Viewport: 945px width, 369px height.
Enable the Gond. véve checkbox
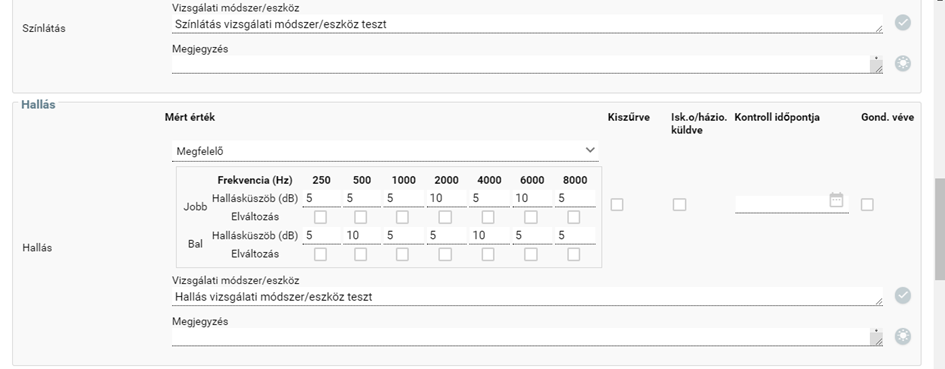tap(867, 205)
